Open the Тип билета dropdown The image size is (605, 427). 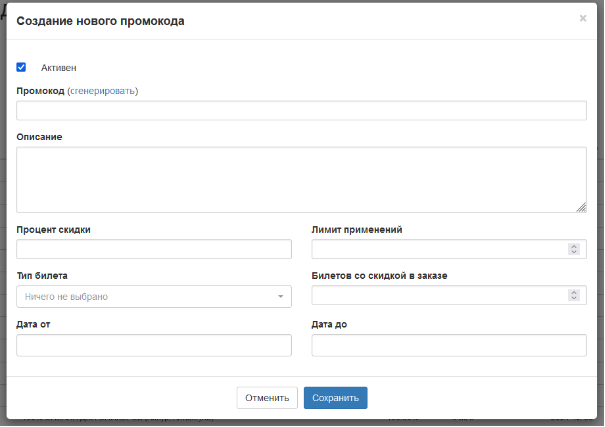[154, 296]
